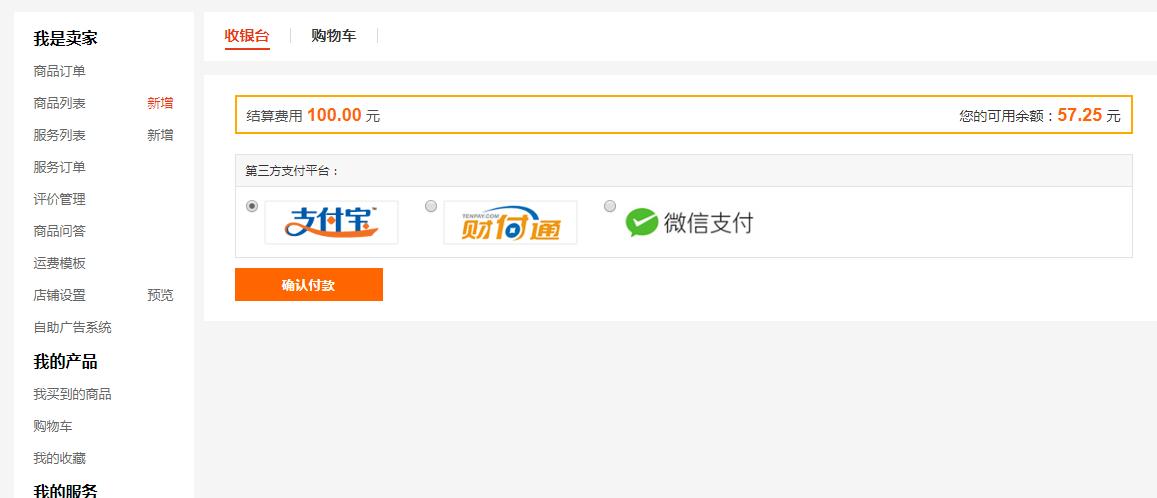Open 我的收藏 in the sidebar
This screenshot has height=498, width=1157.
(x=60, y=458)
